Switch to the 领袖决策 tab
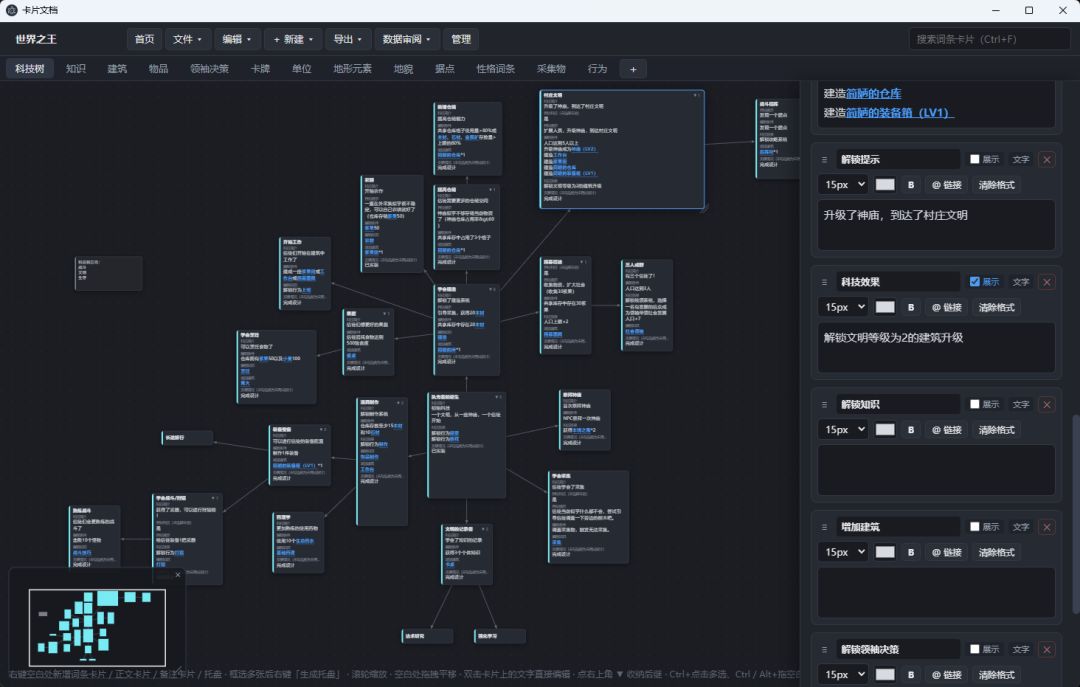The width and height of the screenshot is (1080, 687). pos(209,69)
